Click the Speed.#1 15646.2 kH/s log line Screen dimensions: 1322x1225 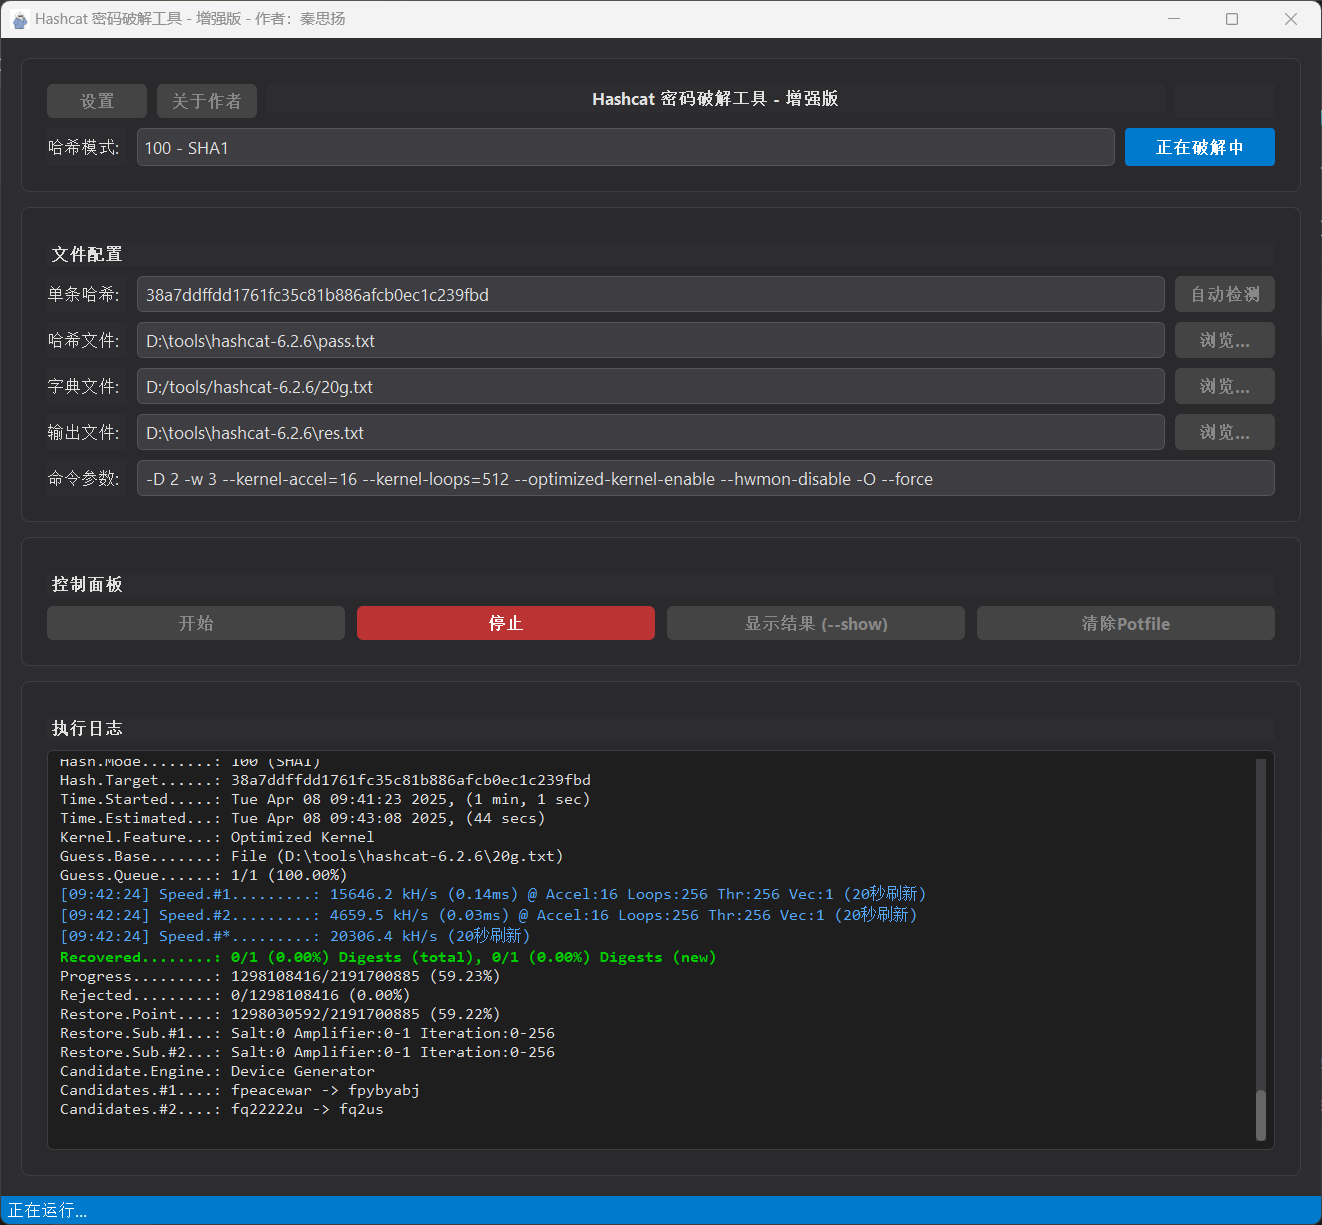(x=493, y=894)
